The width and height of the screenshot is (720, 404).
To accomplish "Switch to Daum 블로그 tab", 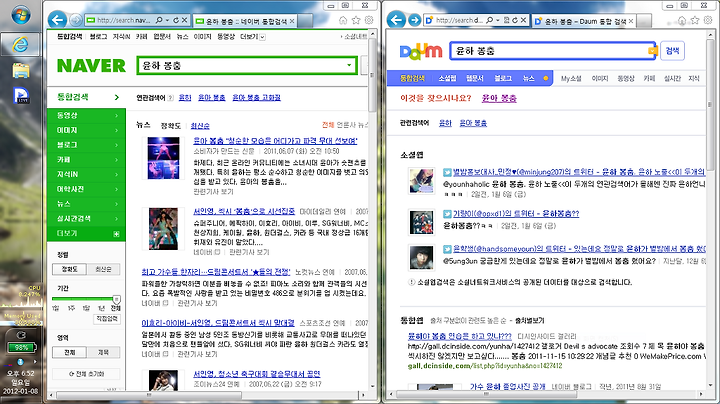I will point(503,79).
